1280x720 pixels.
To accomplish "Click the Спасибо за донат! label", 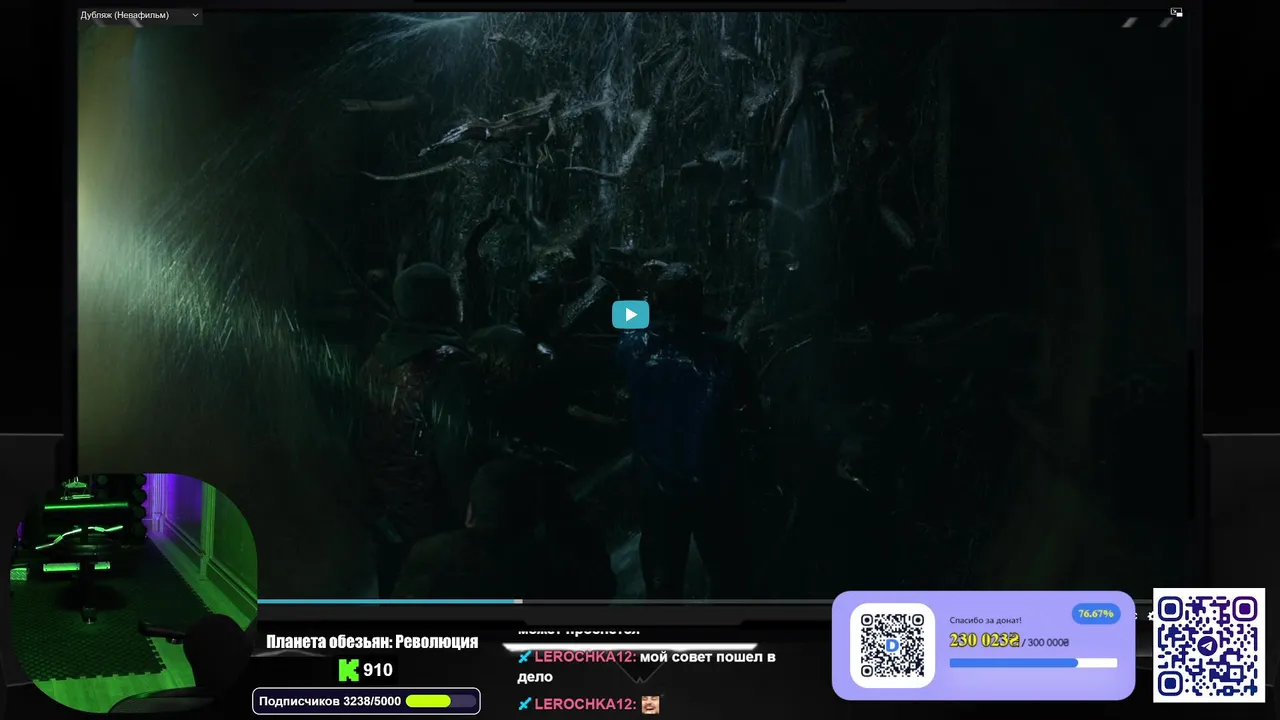I will click(x=985, y=620).
